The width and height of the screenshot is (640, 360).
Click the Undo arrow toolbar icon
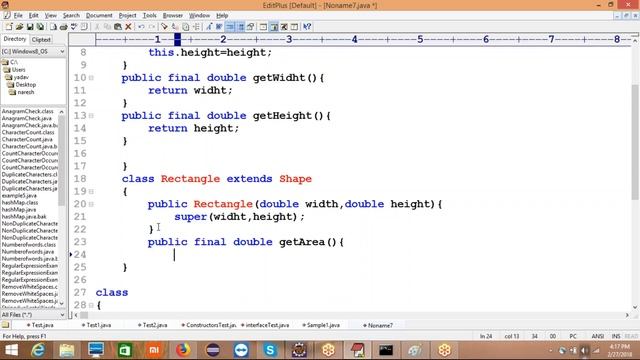pyautogui.click(x=141, y=27)
